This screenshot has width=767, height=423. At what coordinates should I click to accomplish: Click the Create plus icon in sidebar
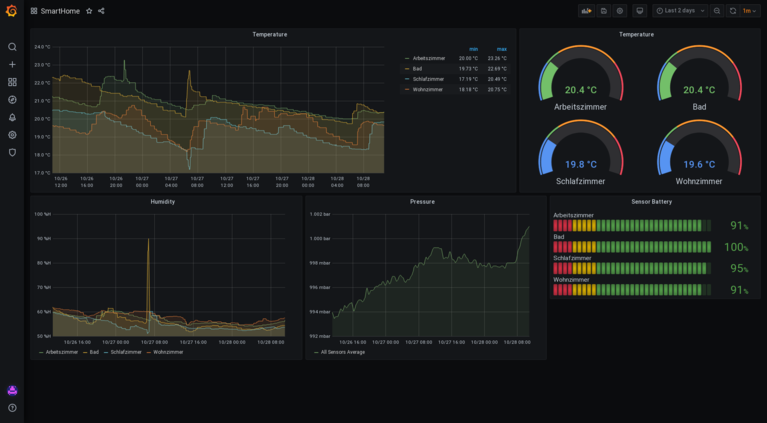pos(12,65)
